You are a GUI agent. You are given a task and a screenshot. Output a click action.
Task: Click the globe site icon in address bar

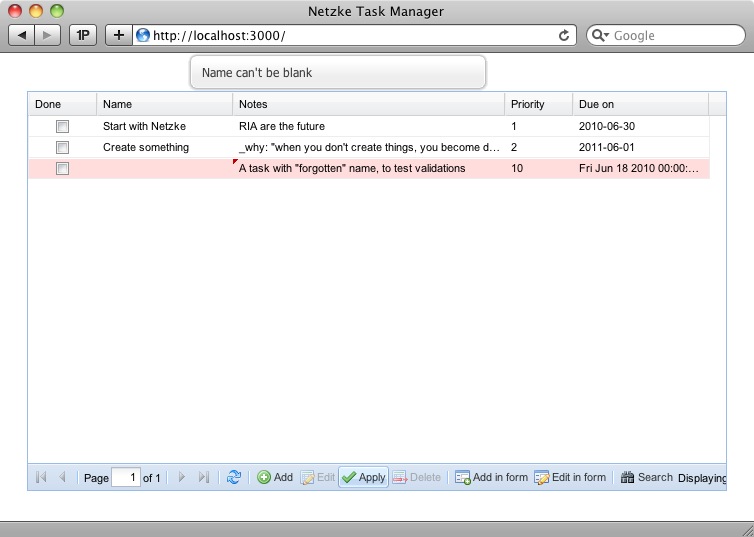[x=143, y=35]
